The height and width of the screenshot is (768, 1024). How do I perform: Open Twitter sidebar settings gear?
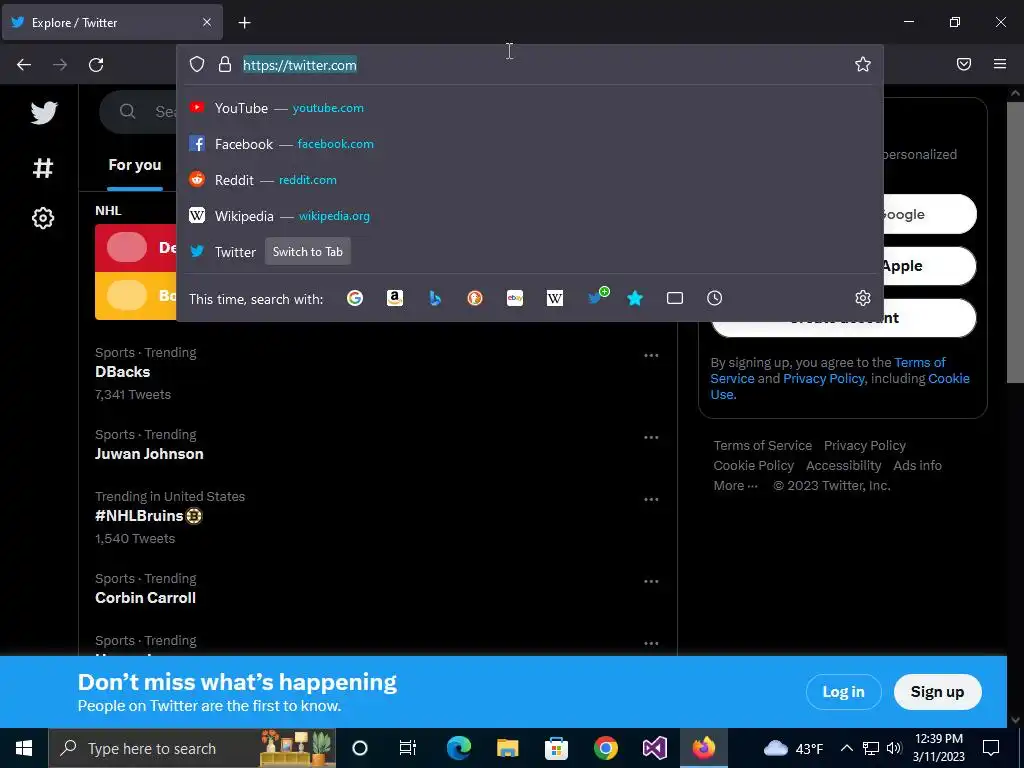(43, 218)
